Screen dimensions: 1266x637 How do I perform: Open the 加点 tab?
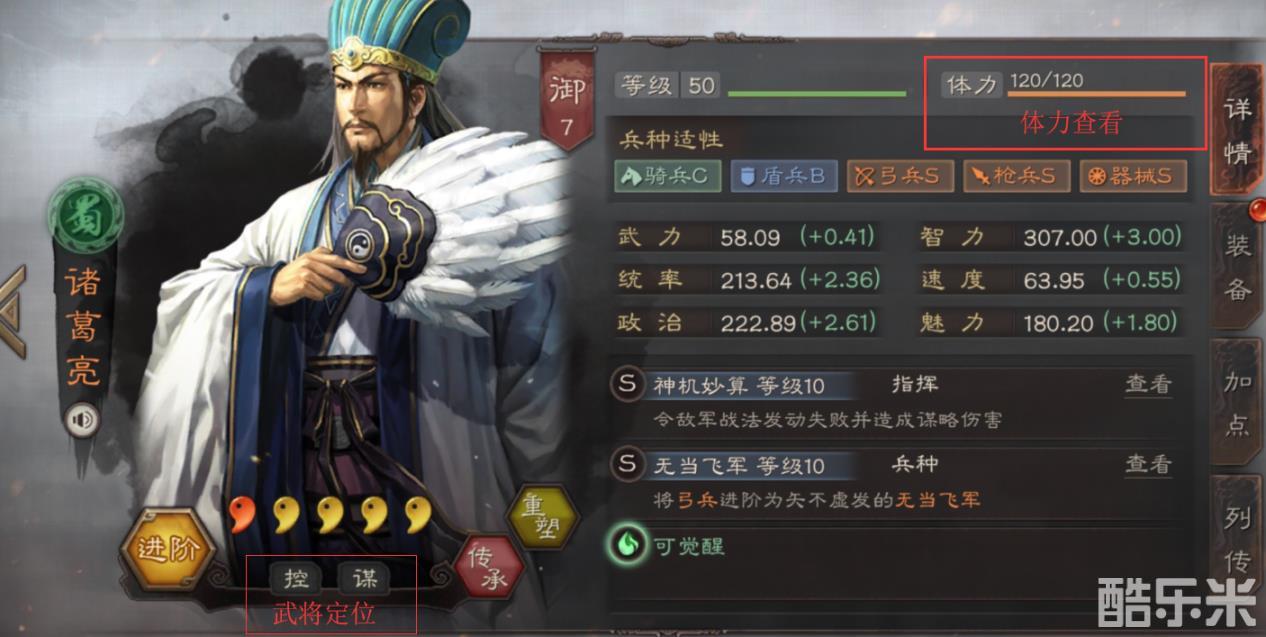pyautogui.click(x=1238, y=402)
